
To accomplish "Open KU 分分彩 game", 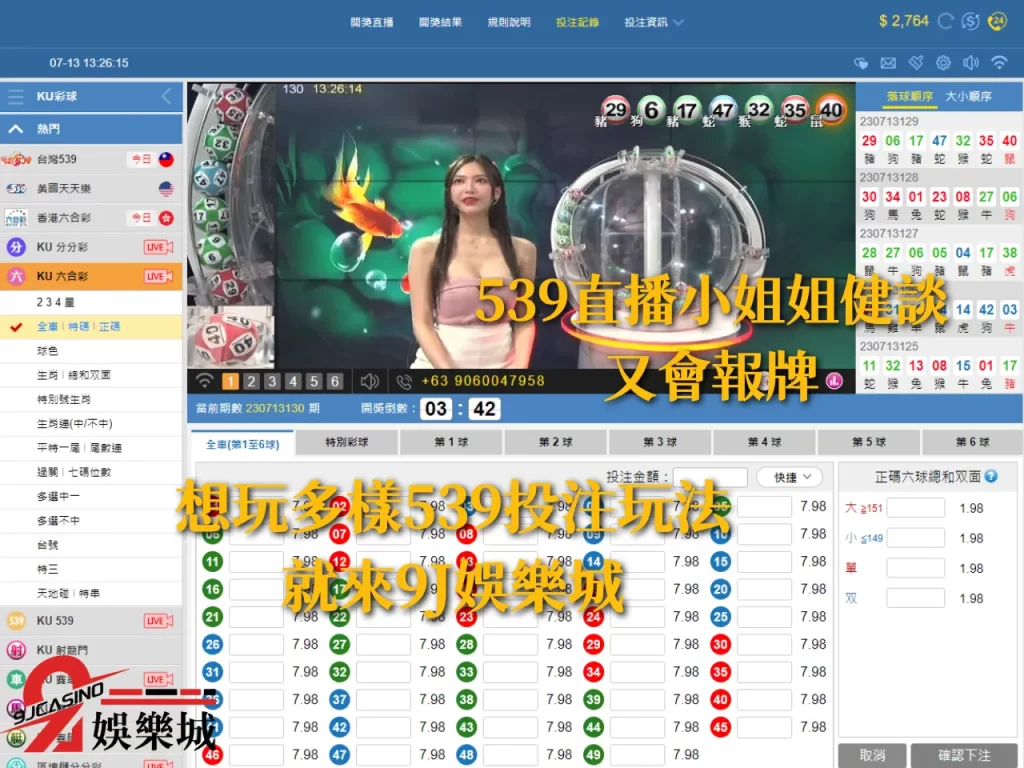I will click(91, 247).
